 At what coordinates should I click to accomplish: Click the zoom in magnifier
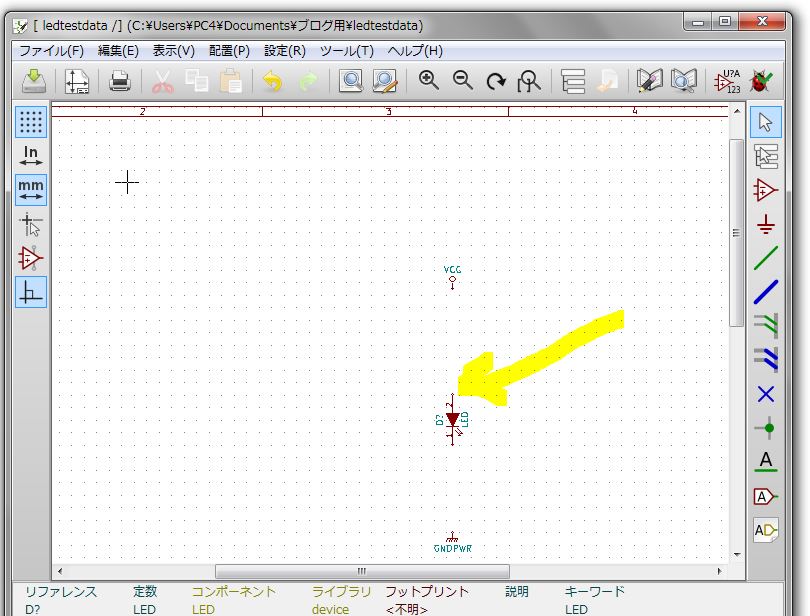pyautogui.click(x=428, y=81)
